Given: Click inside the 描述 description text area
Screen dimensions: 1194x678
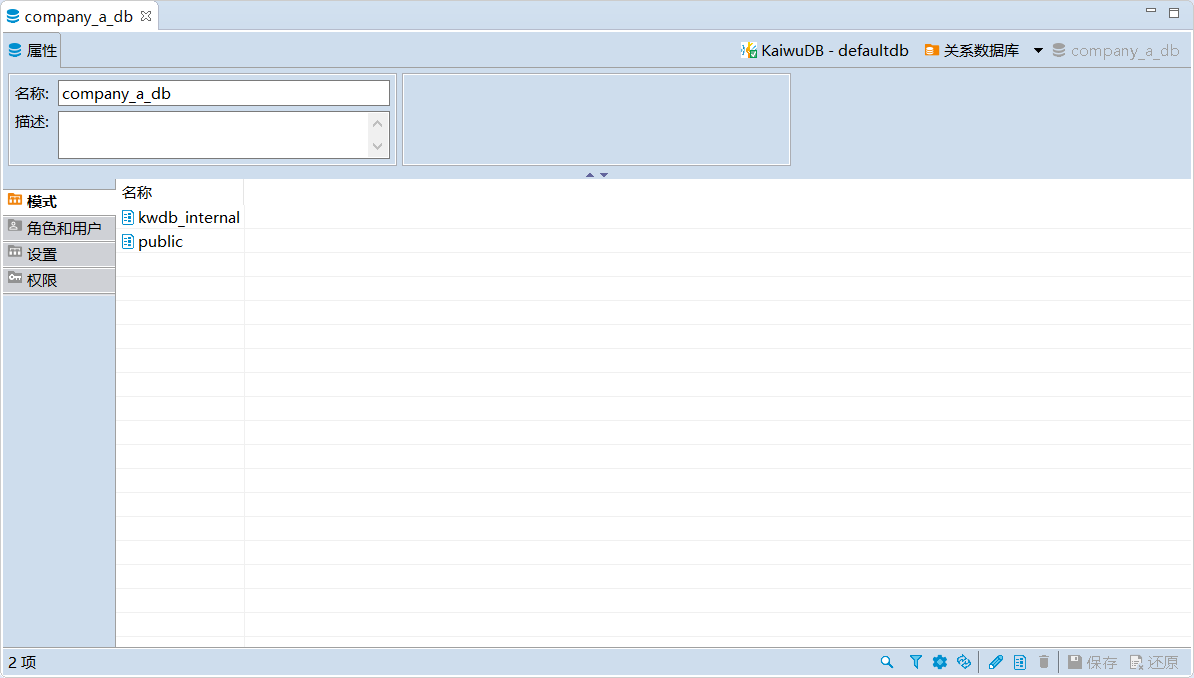Looking at the screenshot, I should click(212, 135).
